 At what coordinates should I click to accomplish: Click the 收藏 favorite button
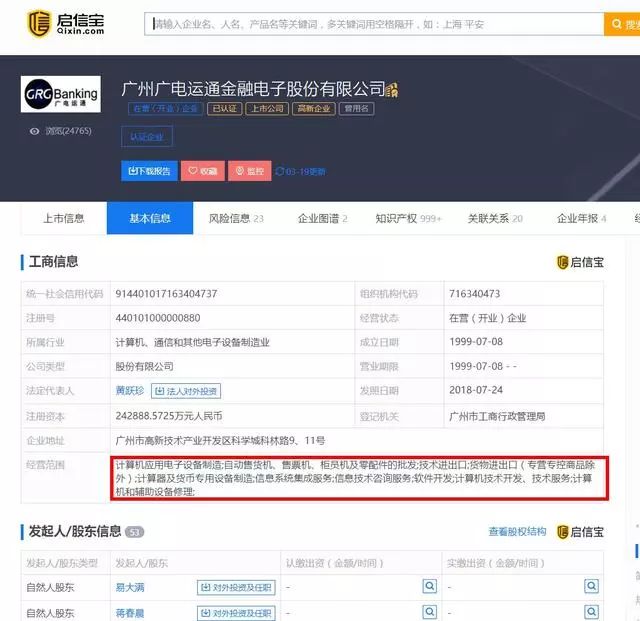click(x=203, y=171)
